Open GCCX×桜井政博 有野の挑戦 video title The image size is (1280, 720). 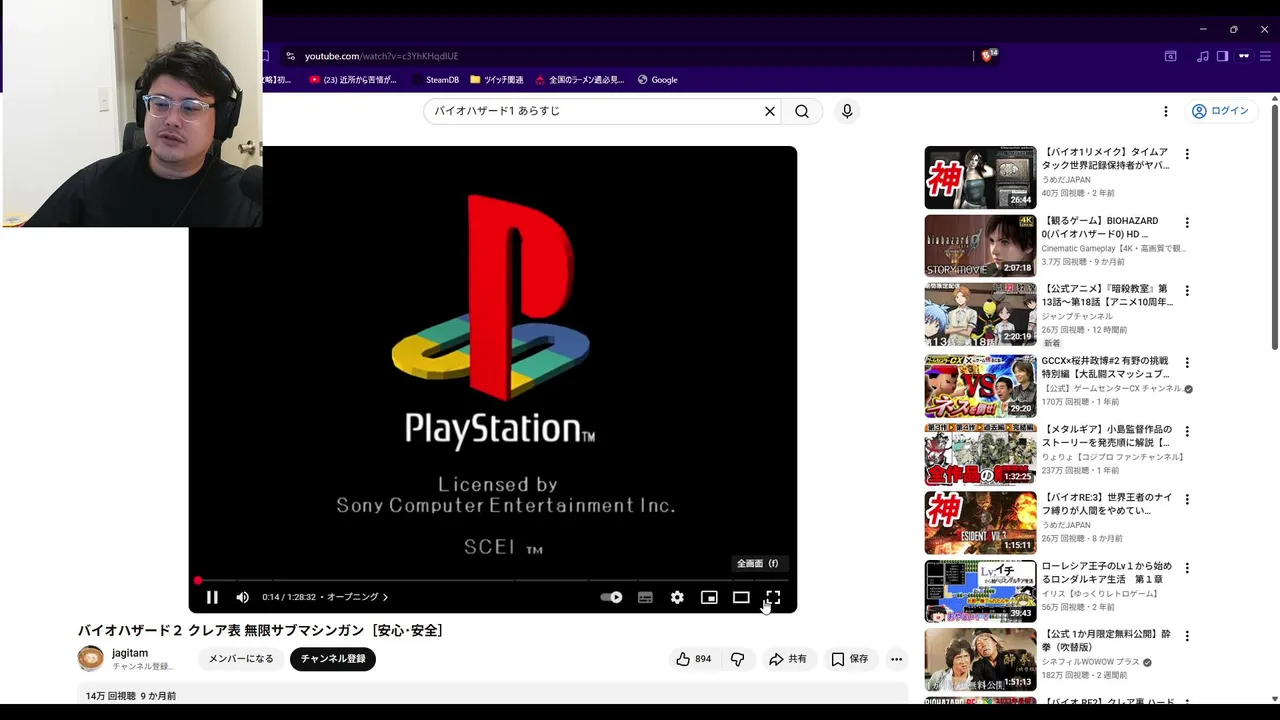[1106, 367]
